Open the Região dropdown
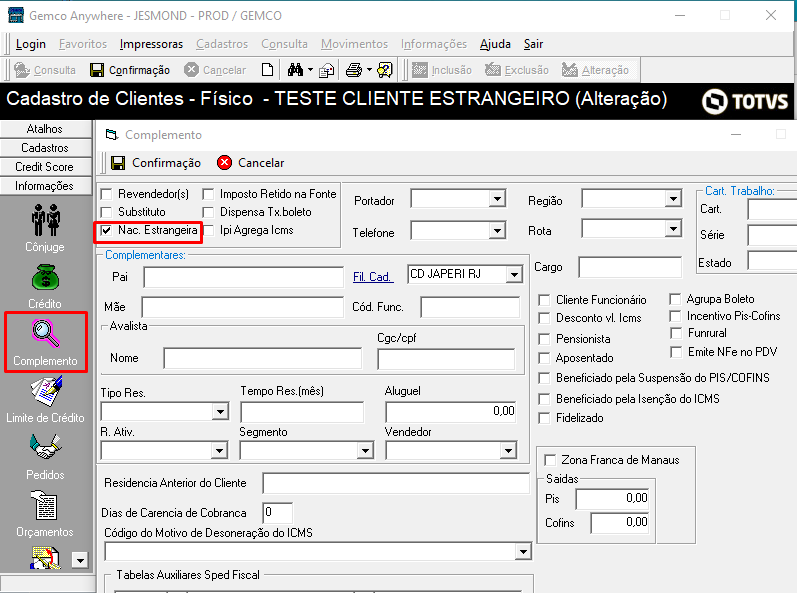 673,199
